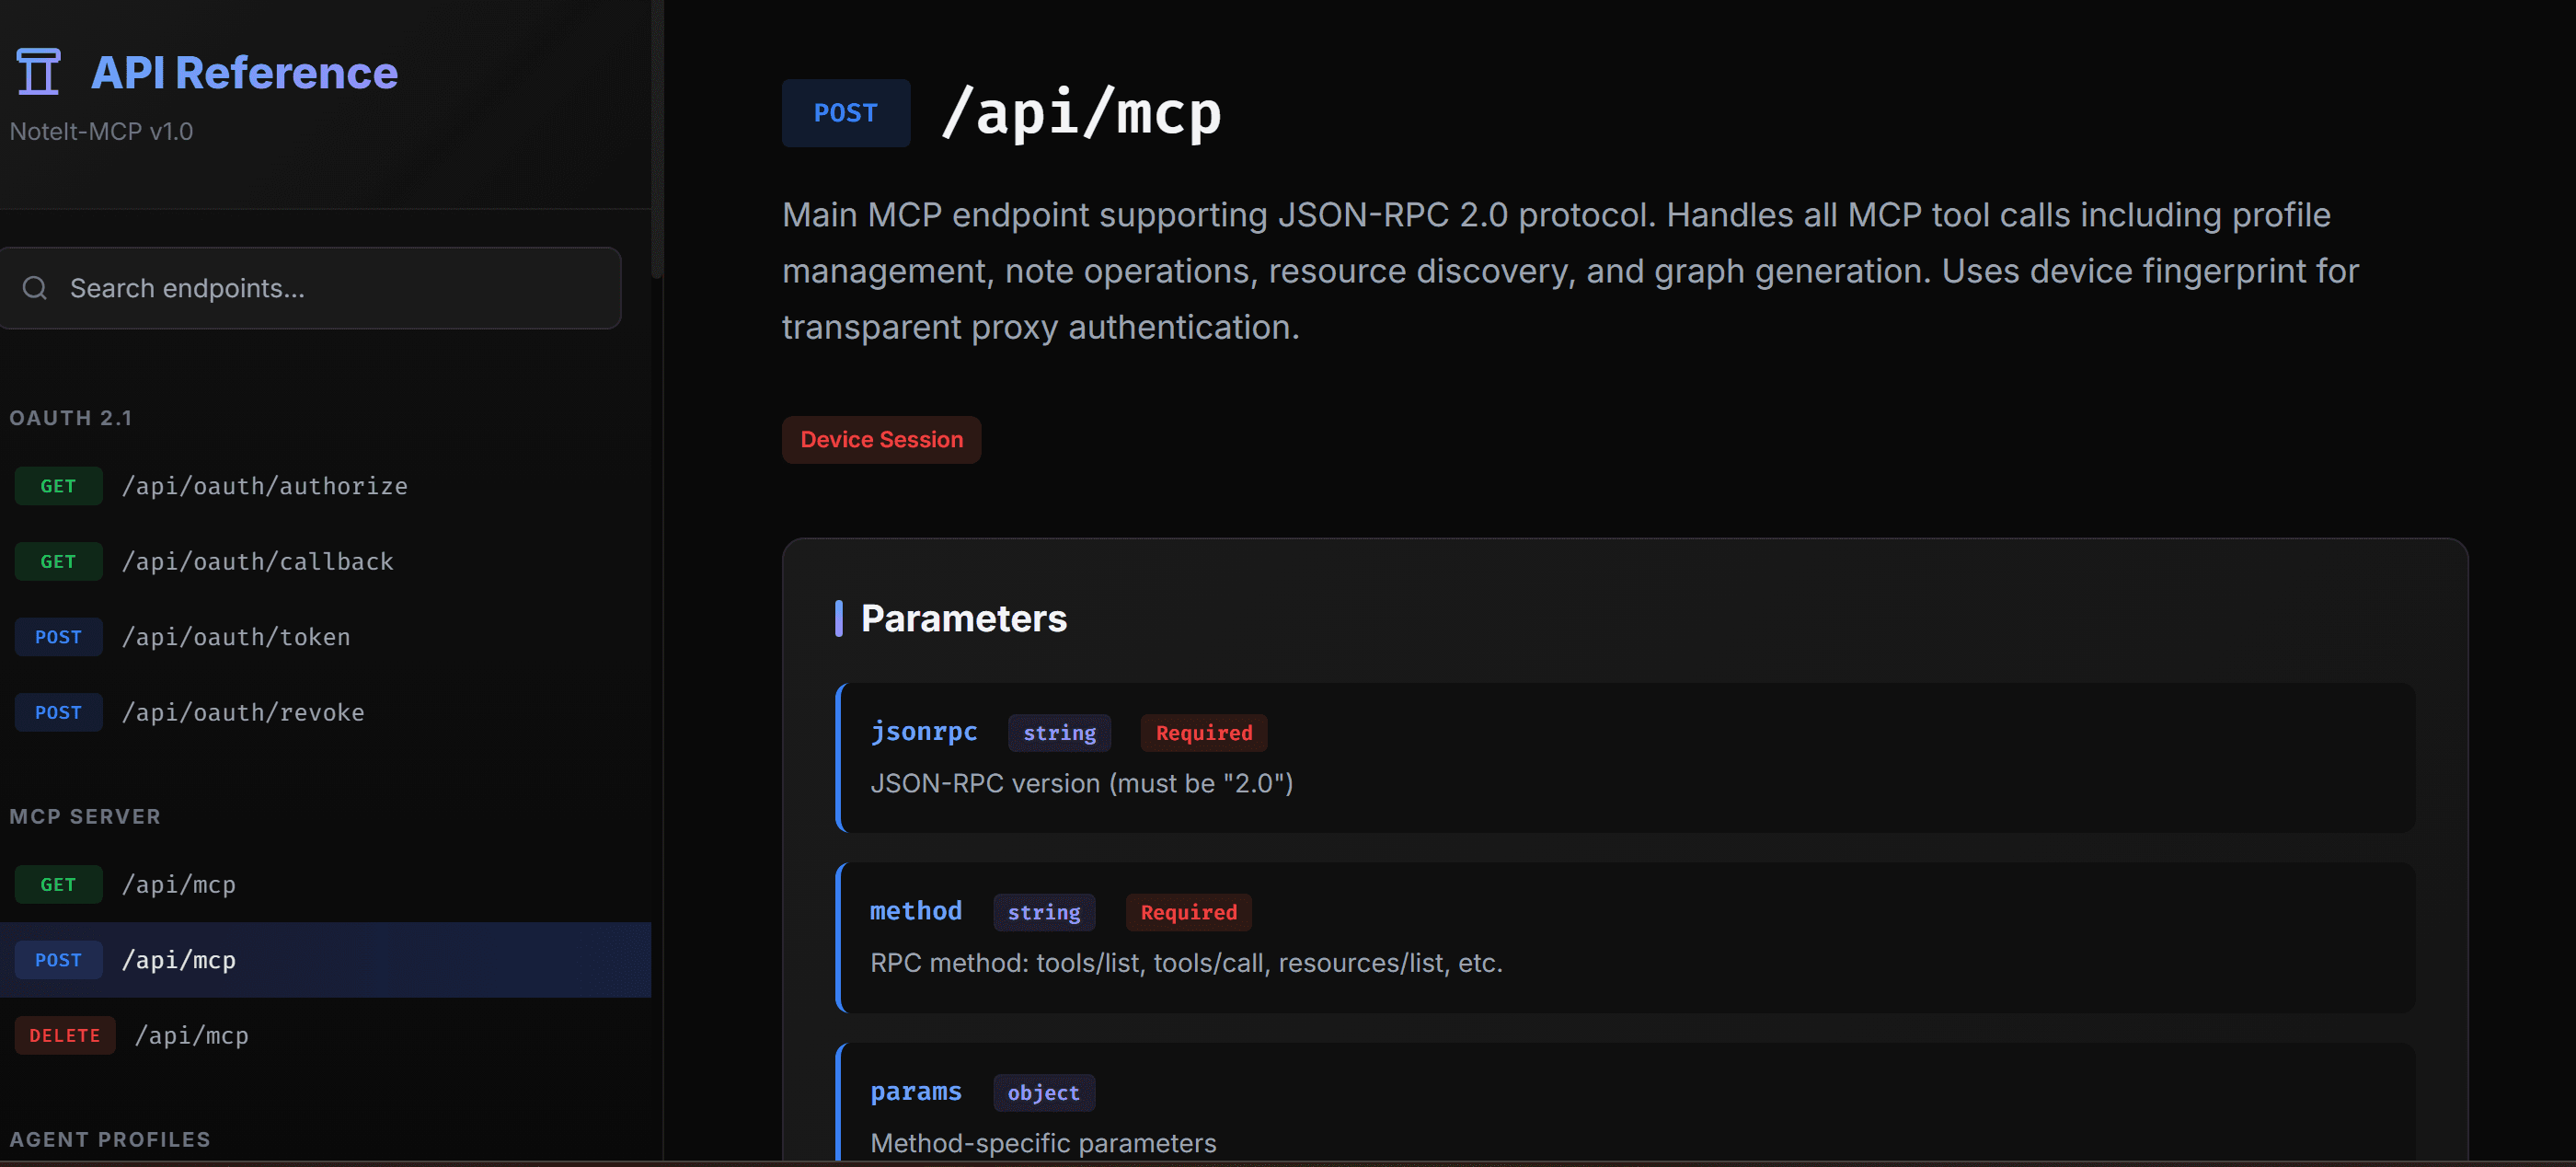2576x1167 pixels.
Task: Click the string type badge on jsonrpc
Action: coord(1059,732)
